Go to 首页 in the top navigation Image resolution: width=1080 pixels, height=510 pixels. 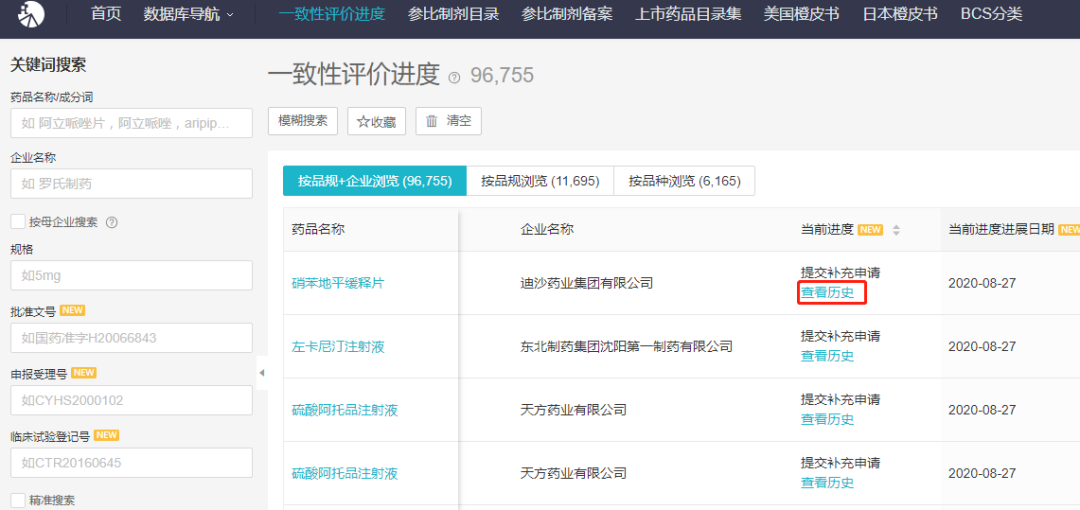[x=106, y=14]
